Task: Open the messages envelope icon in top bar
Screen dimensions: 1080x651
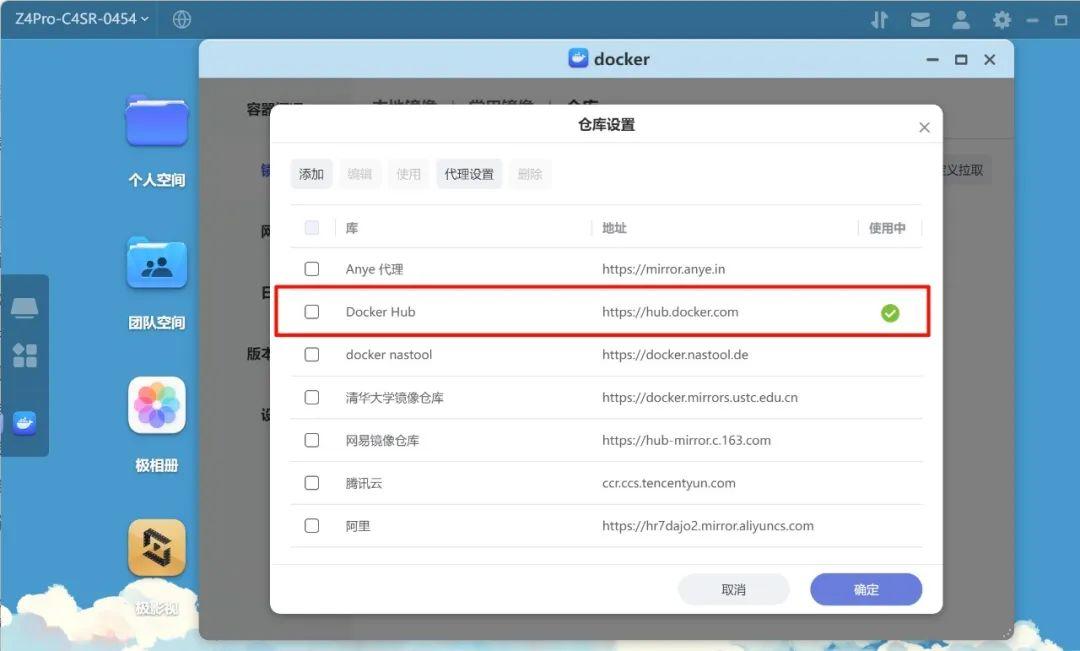Action: (x=920, y=18)
